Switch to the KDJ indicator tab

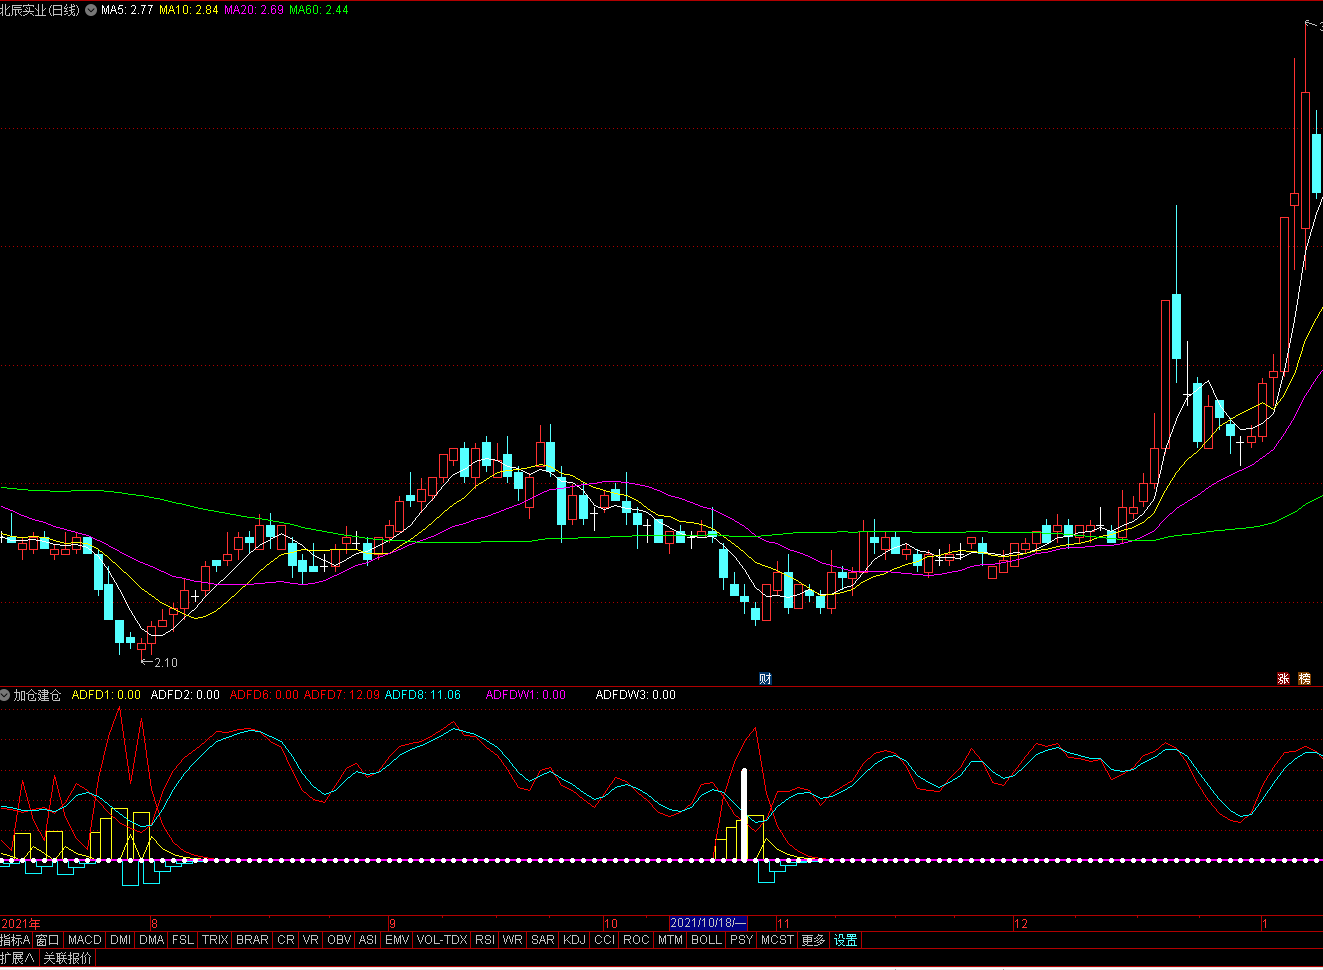coord(575,940)
